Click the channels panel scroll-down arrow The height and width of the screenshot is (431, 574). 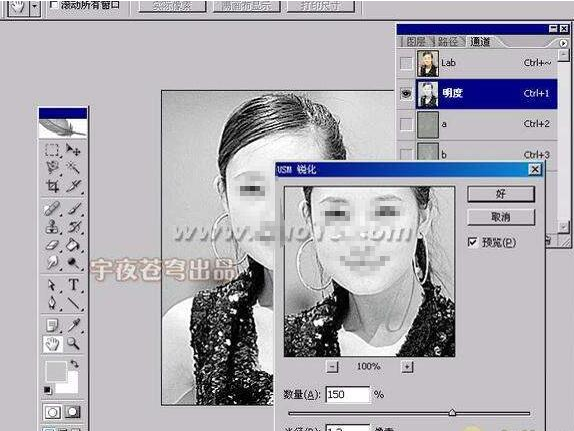pos(563,226)
